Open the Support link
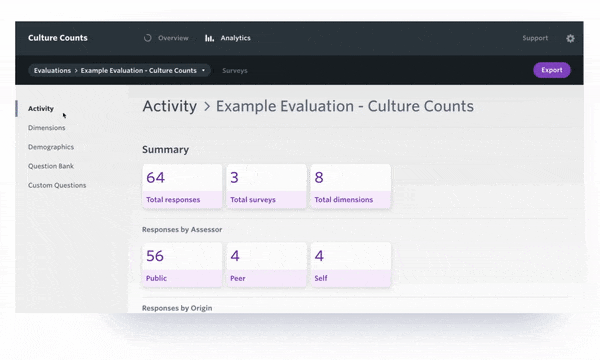The height and width of the screenshot is (360, 600). tap(535, 38)
